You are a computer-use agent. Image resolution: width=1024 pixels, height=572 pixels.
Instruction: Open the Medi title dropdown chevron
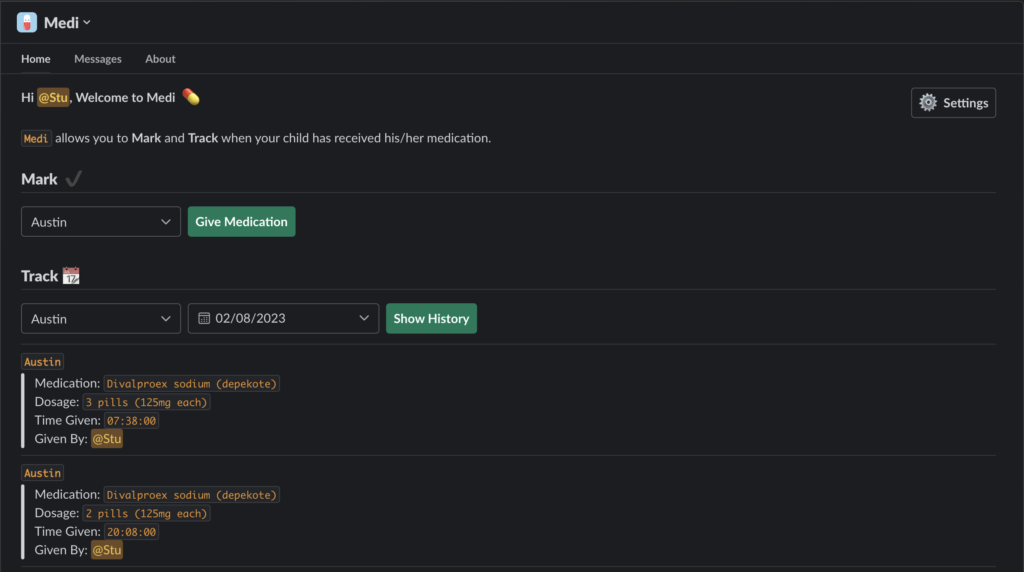pyautogui.click(x=87, y=22)
